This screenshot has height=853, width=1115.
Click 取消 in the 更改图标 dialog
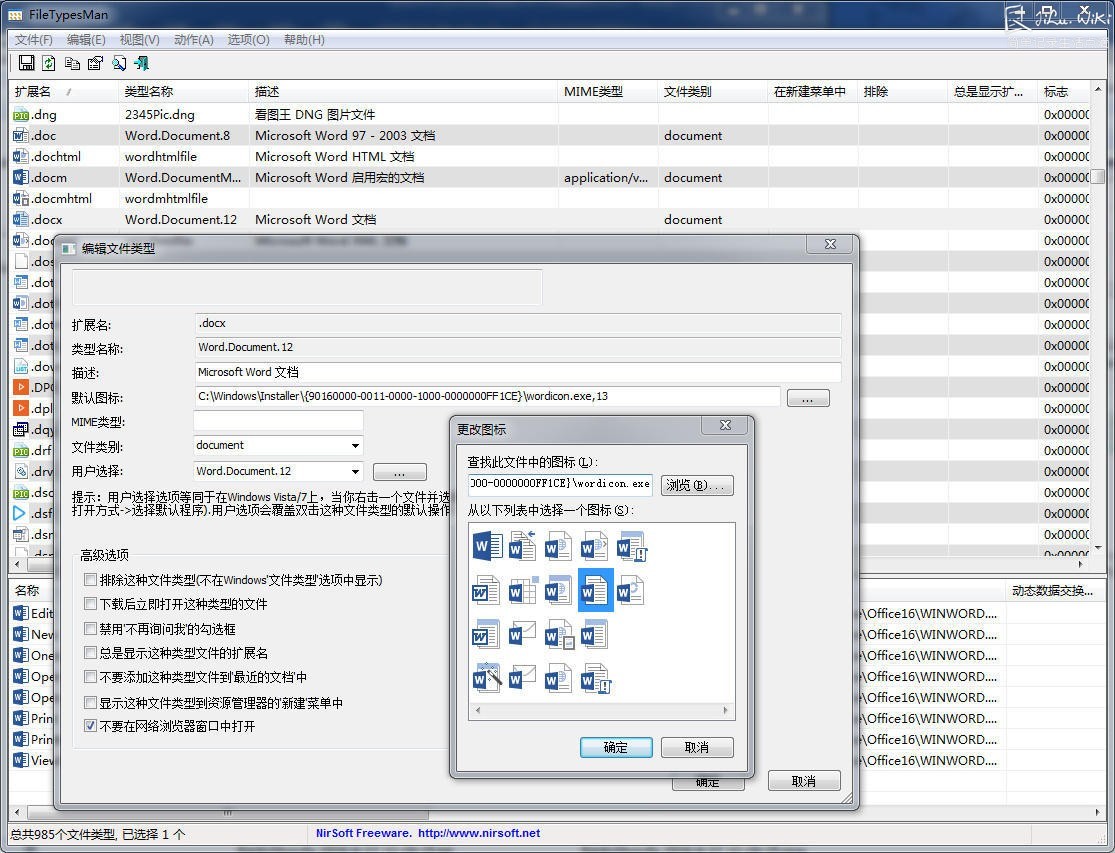(x=697, y=747)
